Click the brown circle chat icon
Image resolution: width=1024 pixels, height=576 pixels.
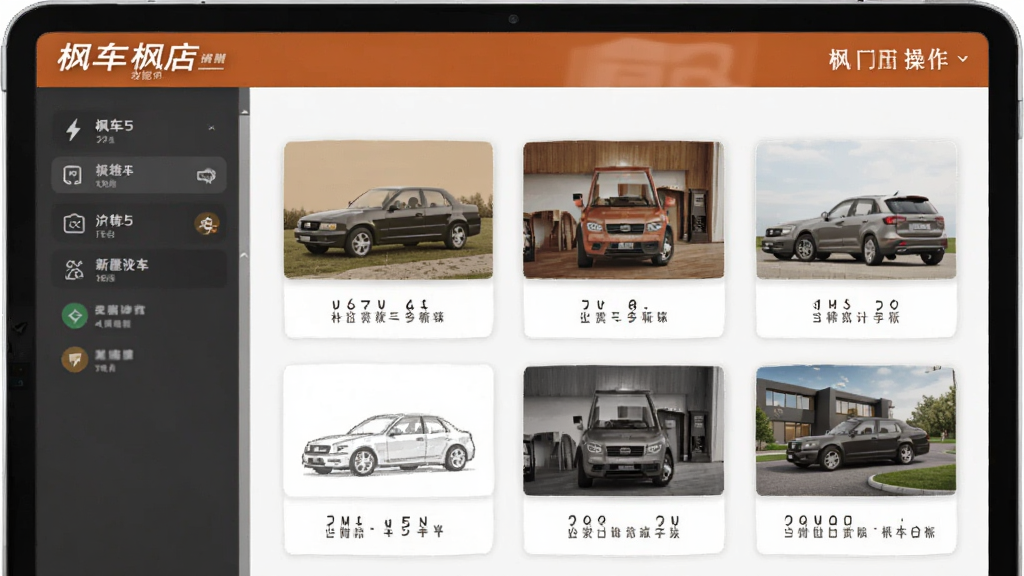coord(74,359)
